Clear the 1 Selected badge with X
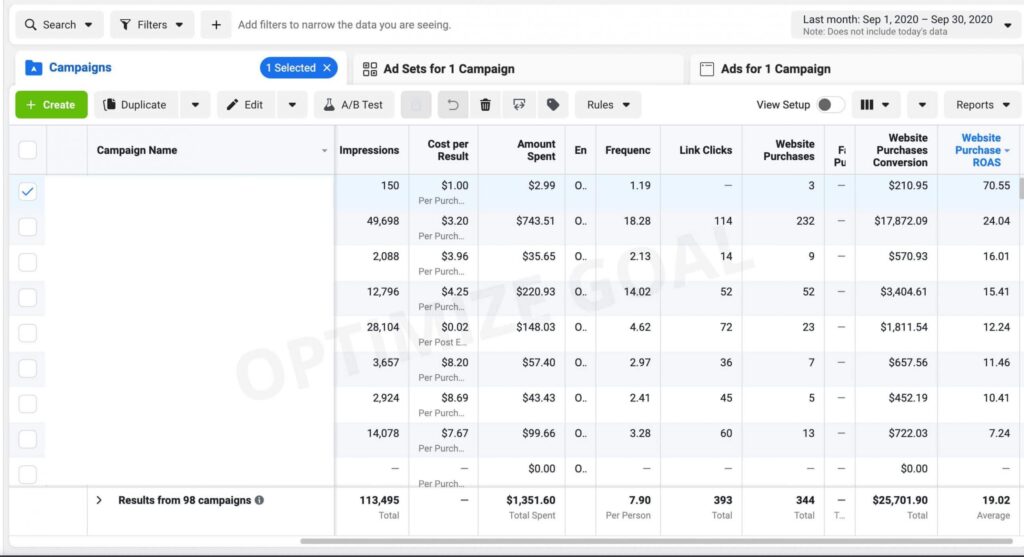 (327, 68)
